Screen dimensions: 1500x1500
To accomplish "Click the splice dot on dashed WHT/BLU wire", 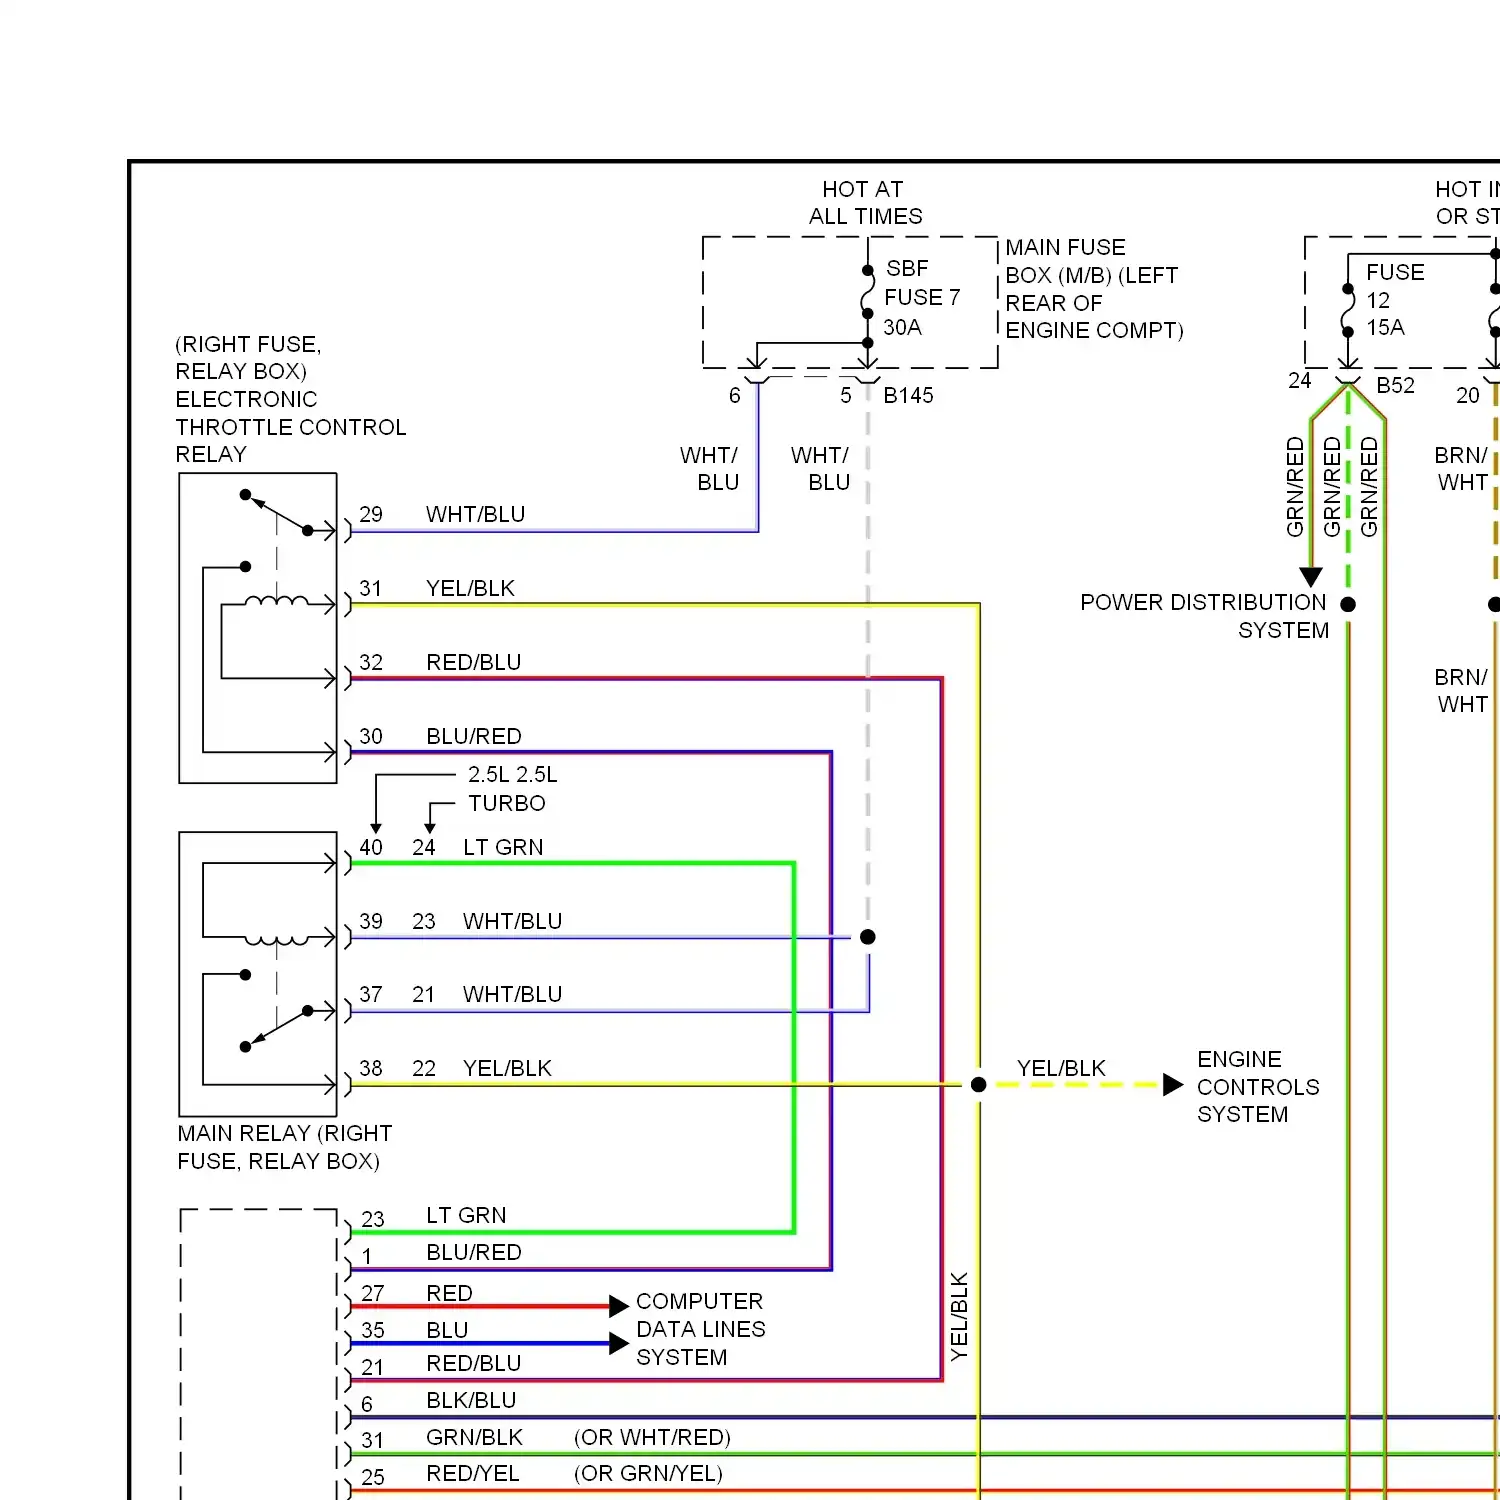I will tap(868, 937).
